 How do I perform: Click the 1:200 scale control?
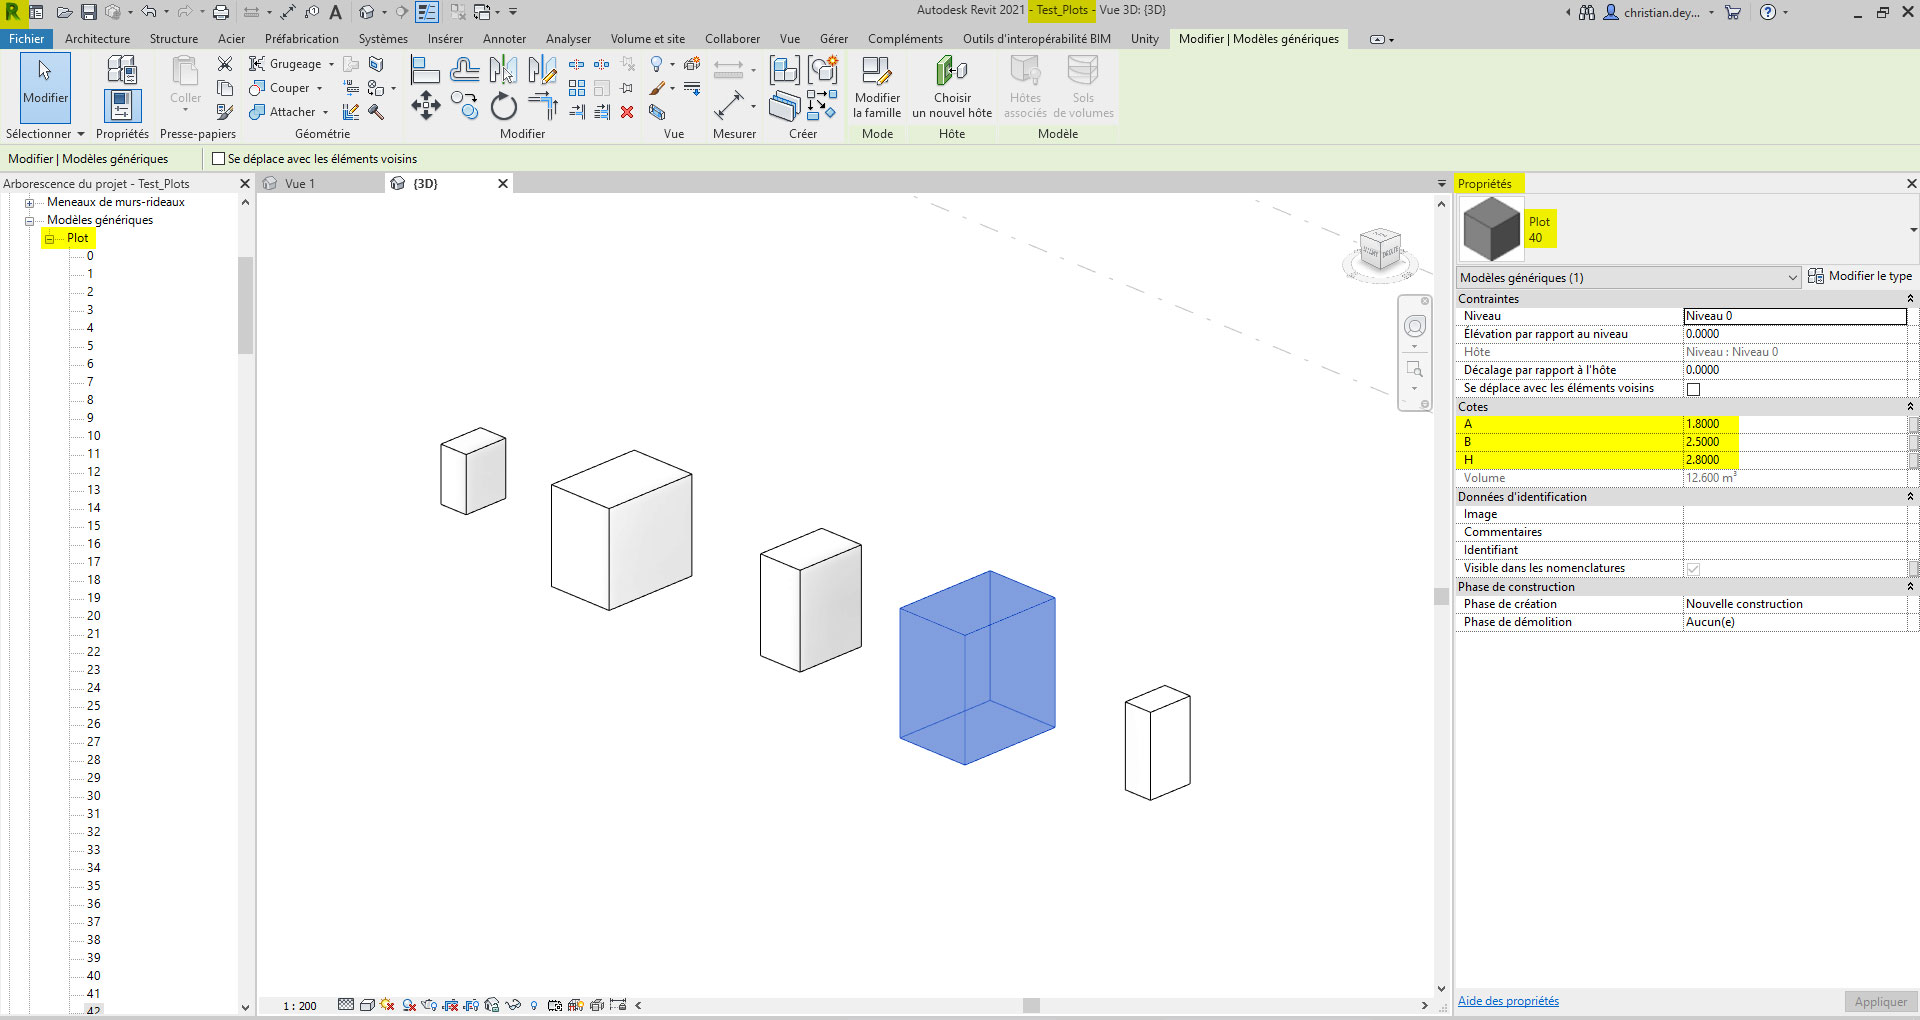pyautogui.click(x=297, y=1006)
